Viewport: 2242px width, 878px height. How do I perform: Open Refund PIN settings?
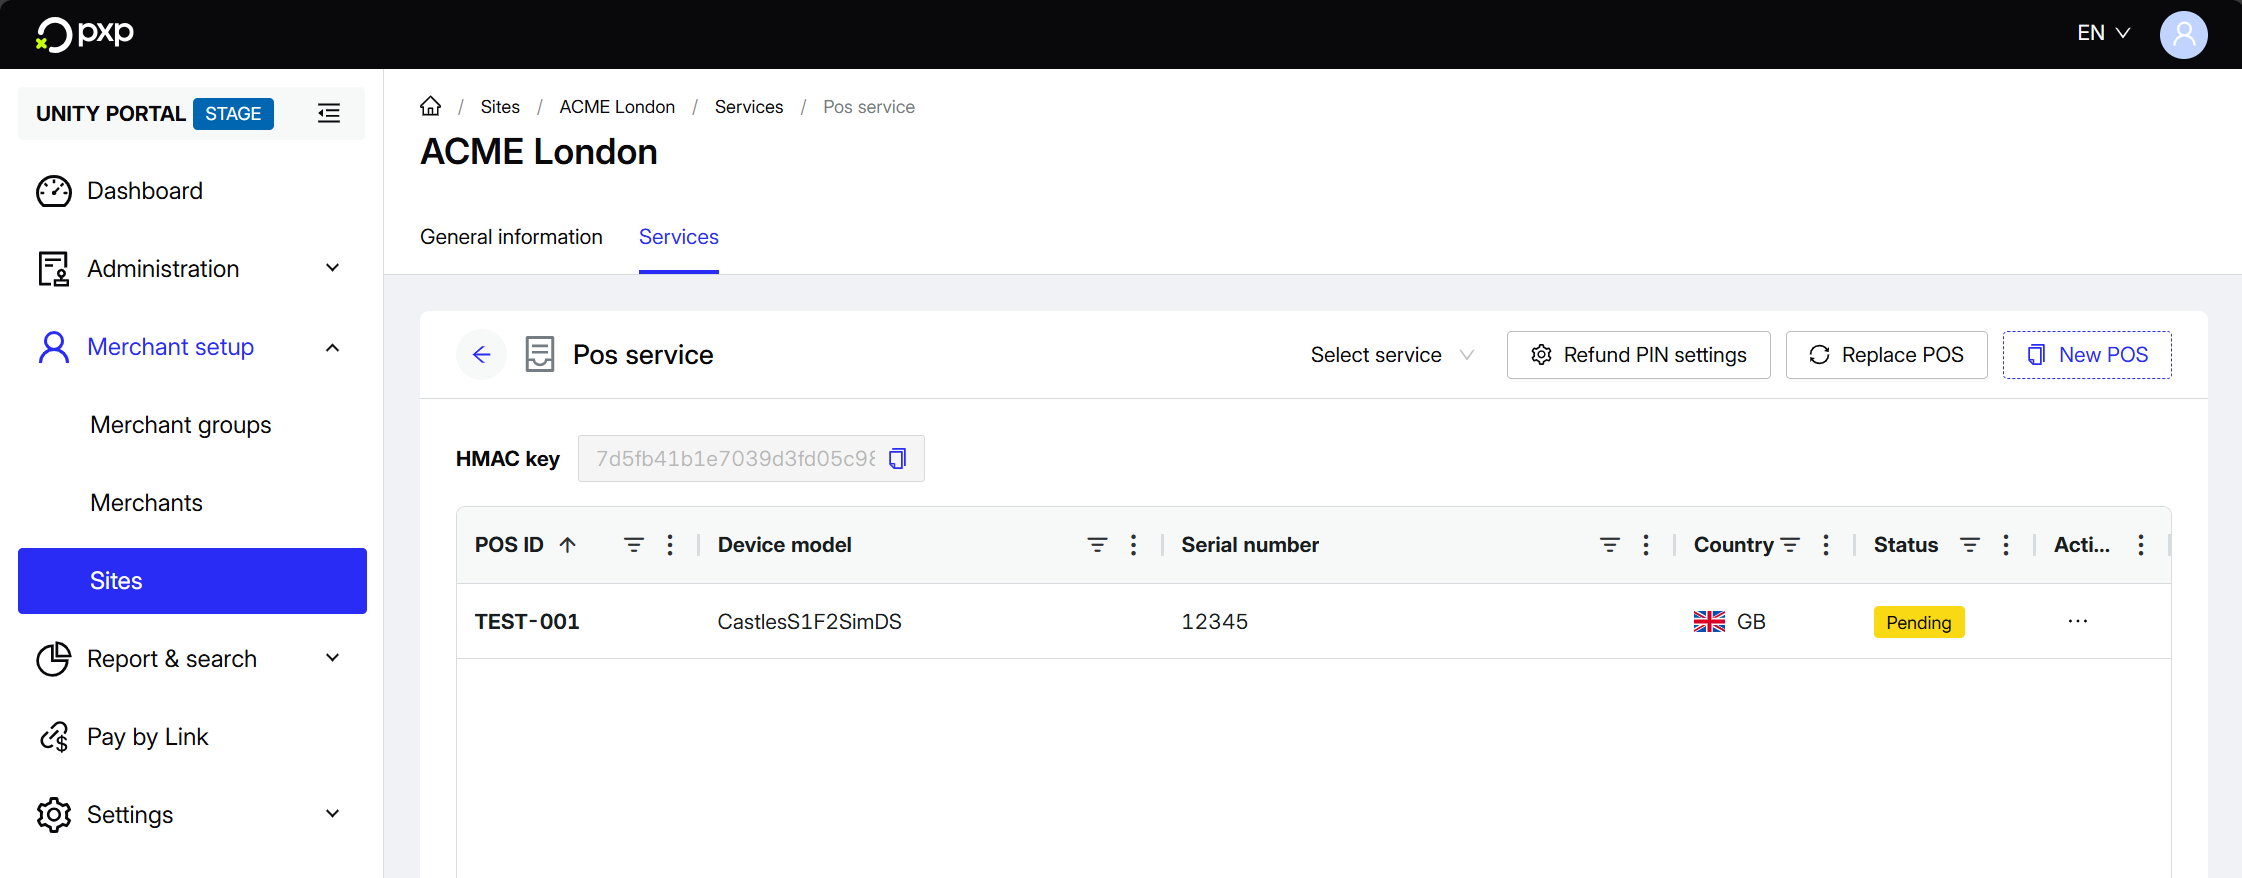coord(1638,355)
